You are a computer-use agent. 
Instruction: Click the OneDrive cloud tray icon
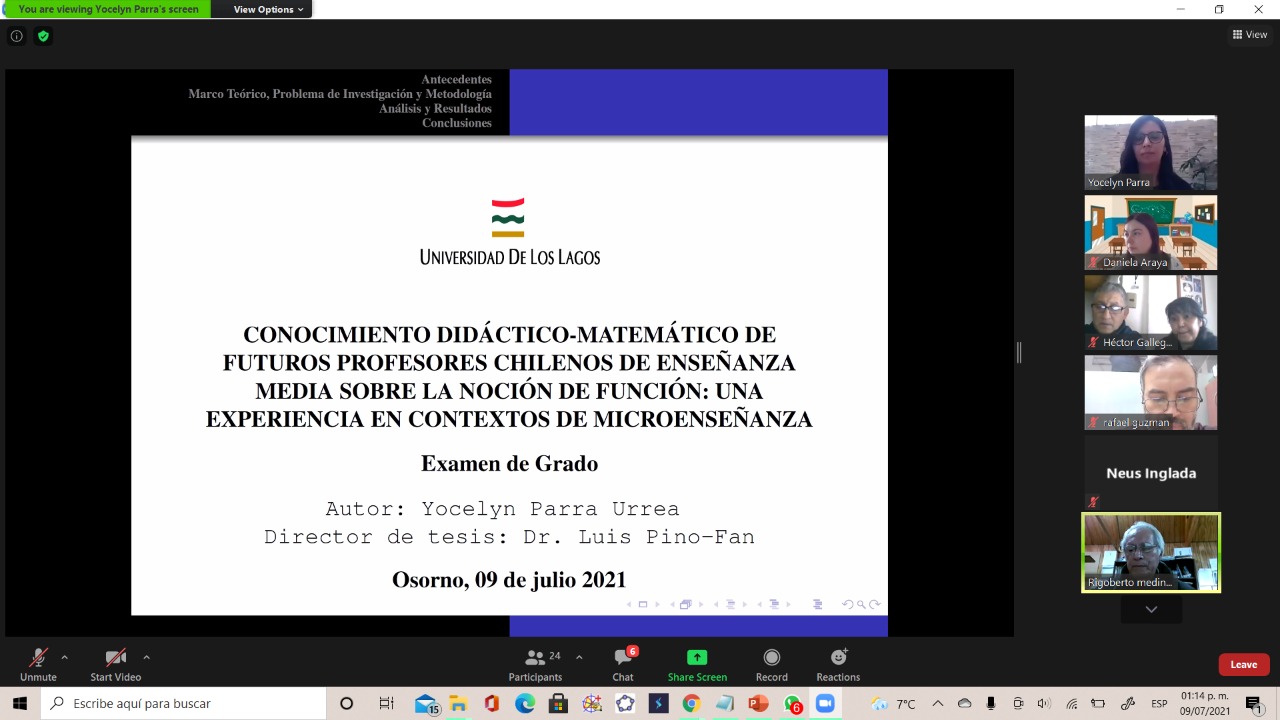point(964,704)
